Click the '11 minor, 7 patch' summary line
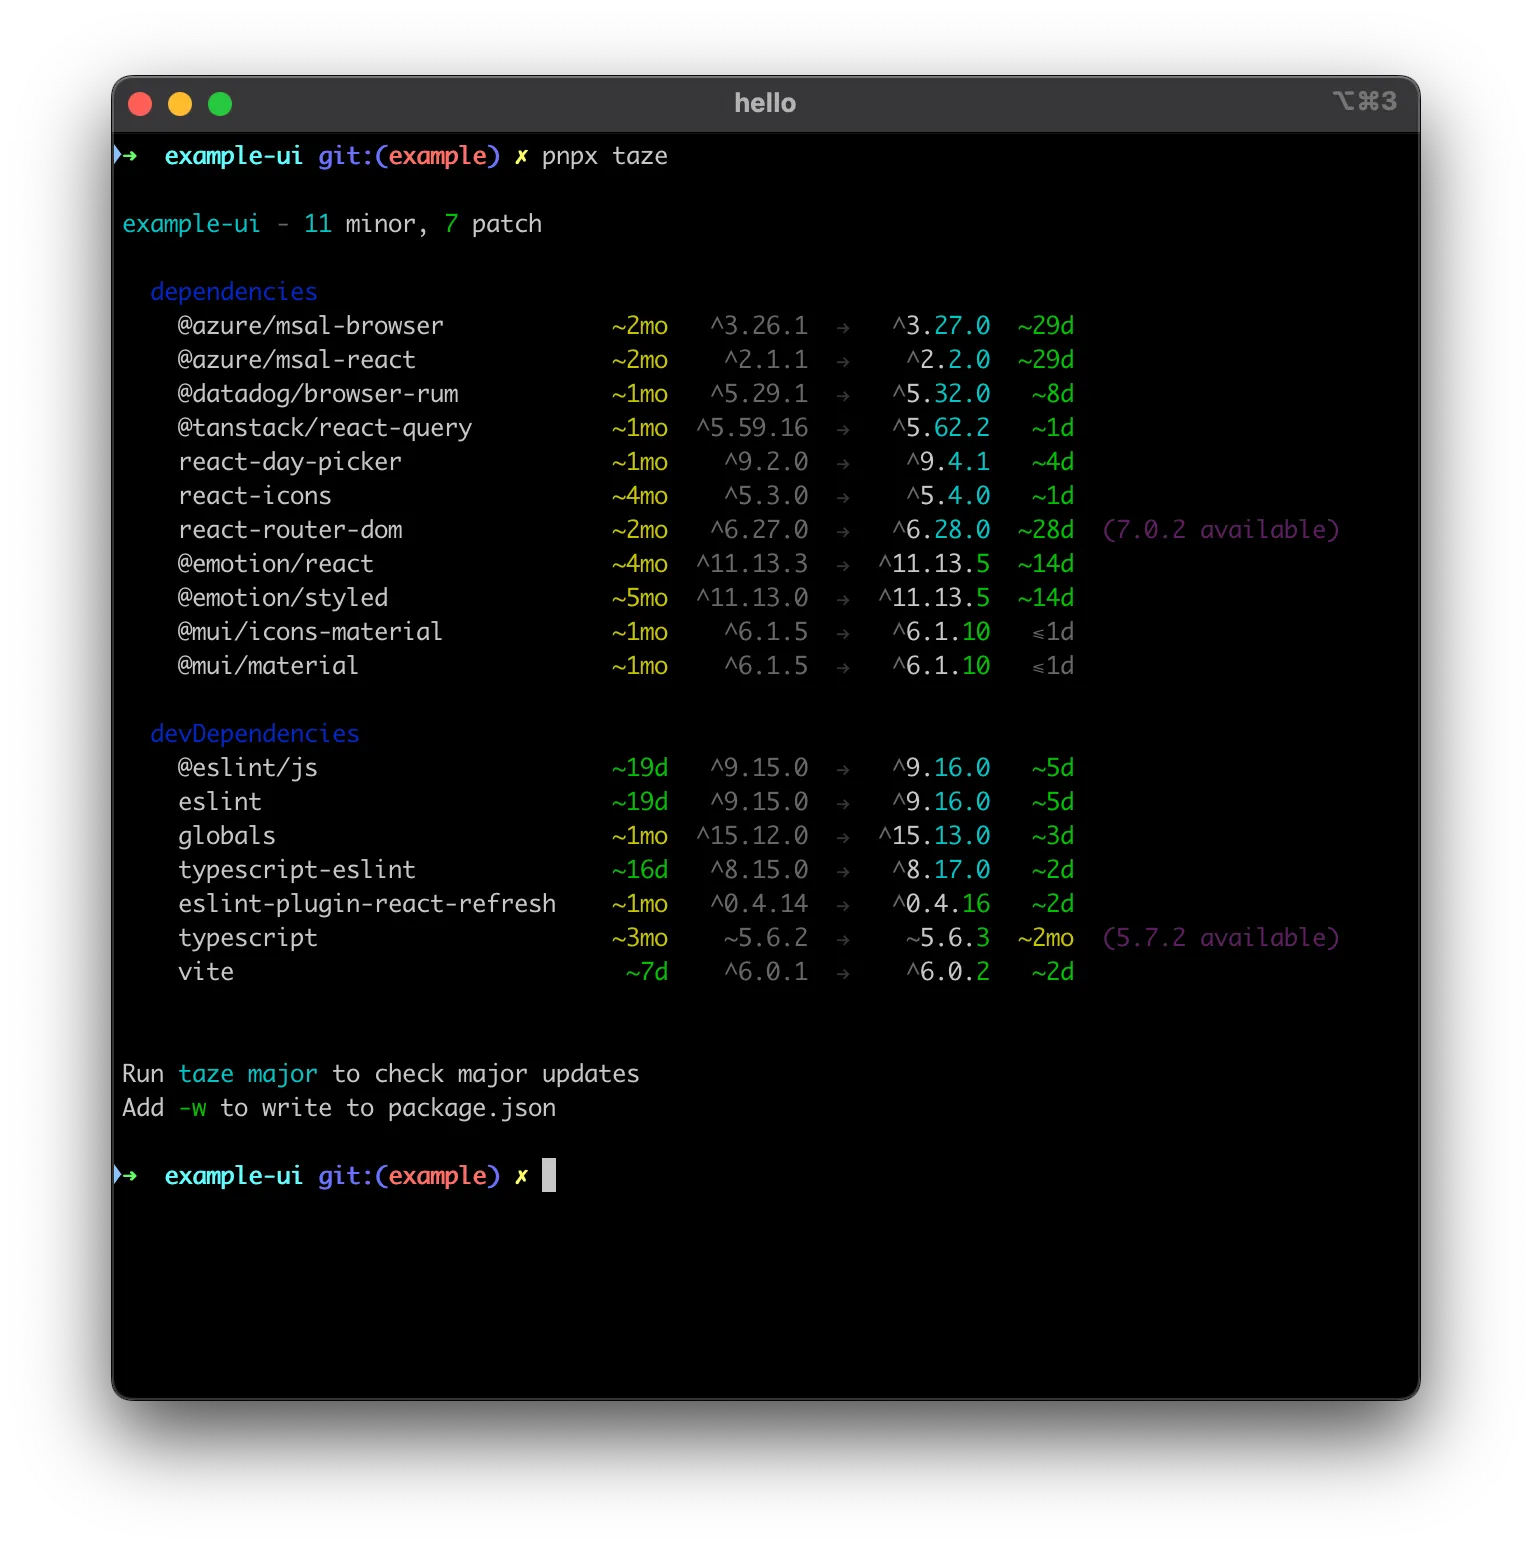Viewport: 1532px width, 1548px height. [x=423, y=224]
